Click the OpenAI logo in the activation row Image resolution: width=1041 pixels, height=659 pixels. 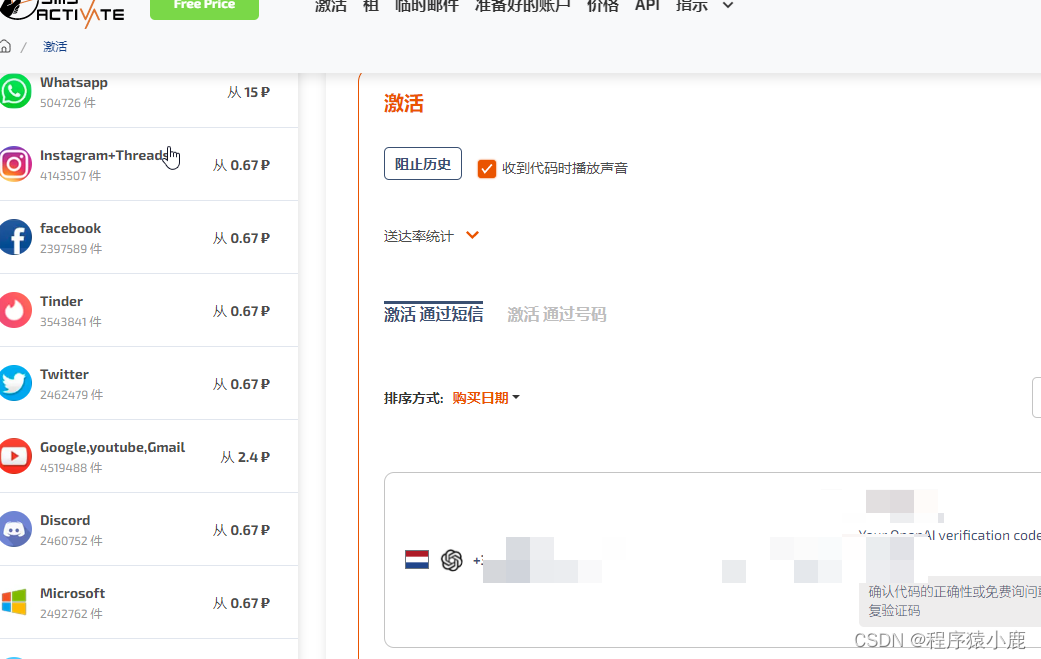point(451,560)
